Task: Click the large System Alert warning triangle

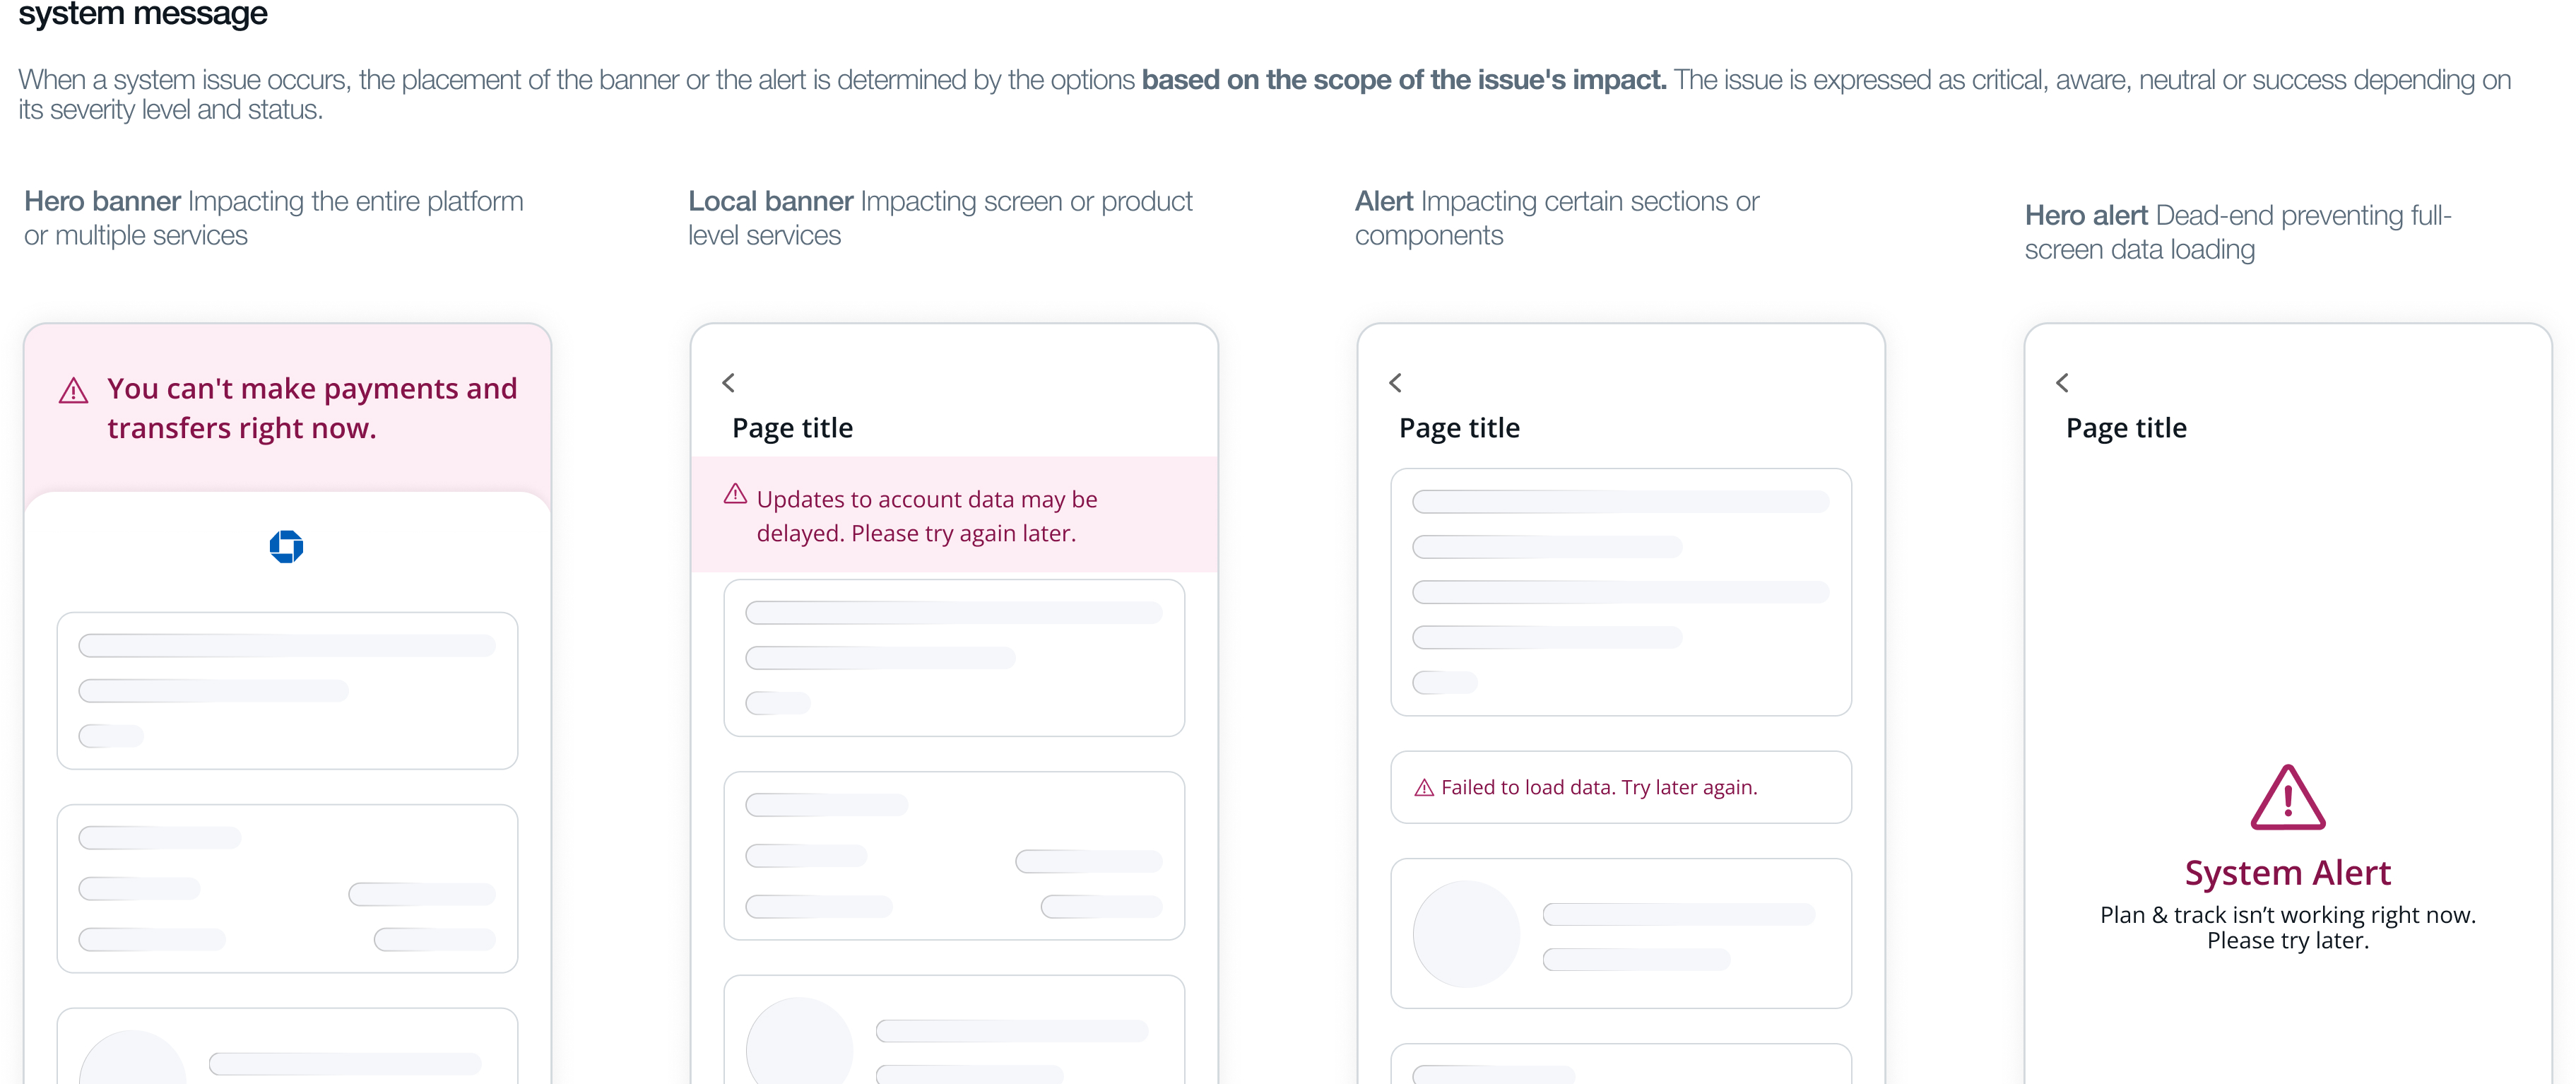Action: pyautogui.click(x=2287, y=798)
